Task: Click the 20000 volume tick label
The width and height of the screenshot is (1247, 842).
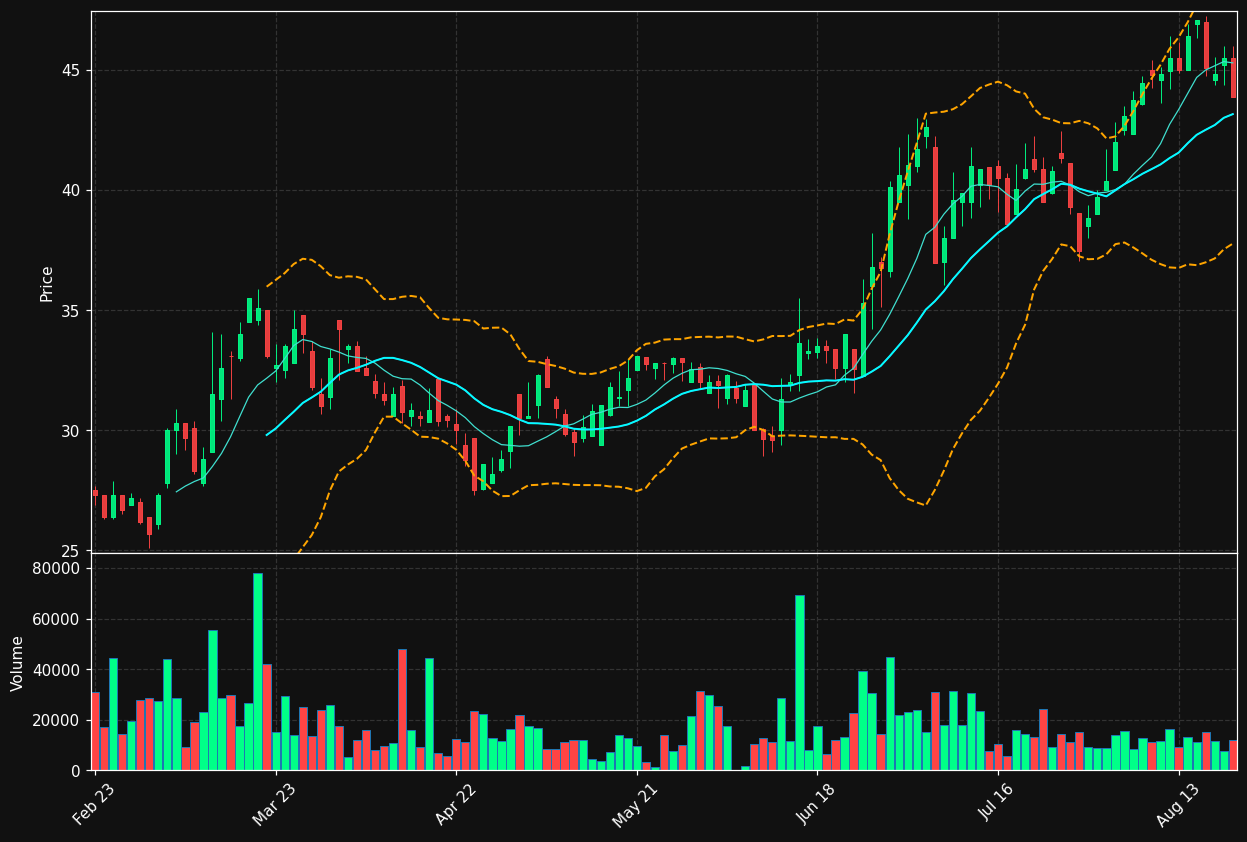Action: [59, 721]
